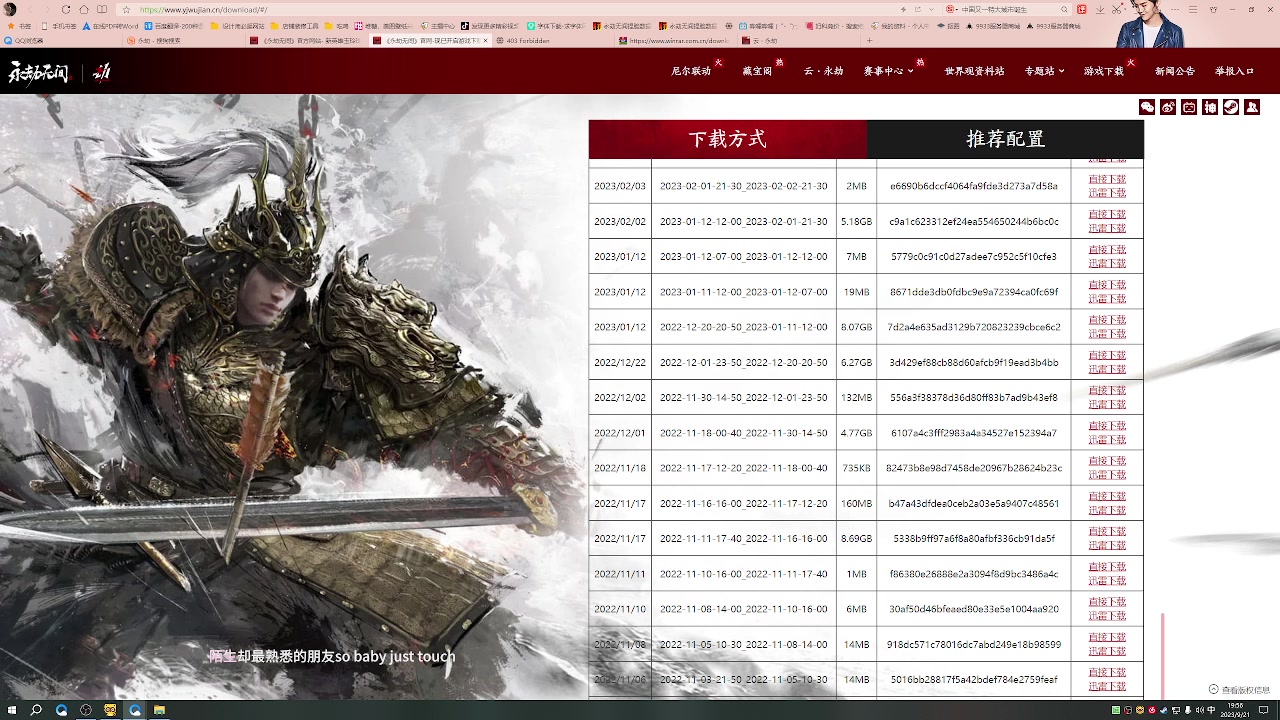Click the volume icon in system tray
Screen dimensions: 1280x720
coord(1200,710)
